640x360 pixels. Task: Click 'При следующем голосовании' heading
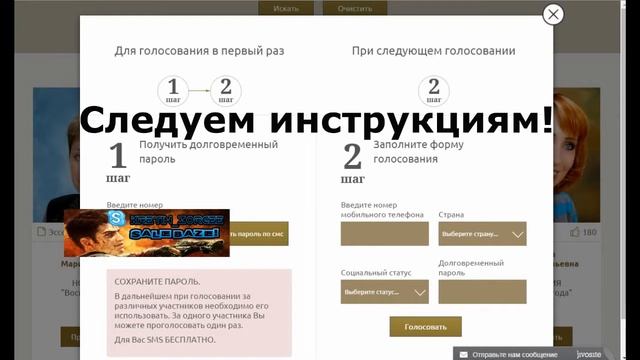(433, 51)
